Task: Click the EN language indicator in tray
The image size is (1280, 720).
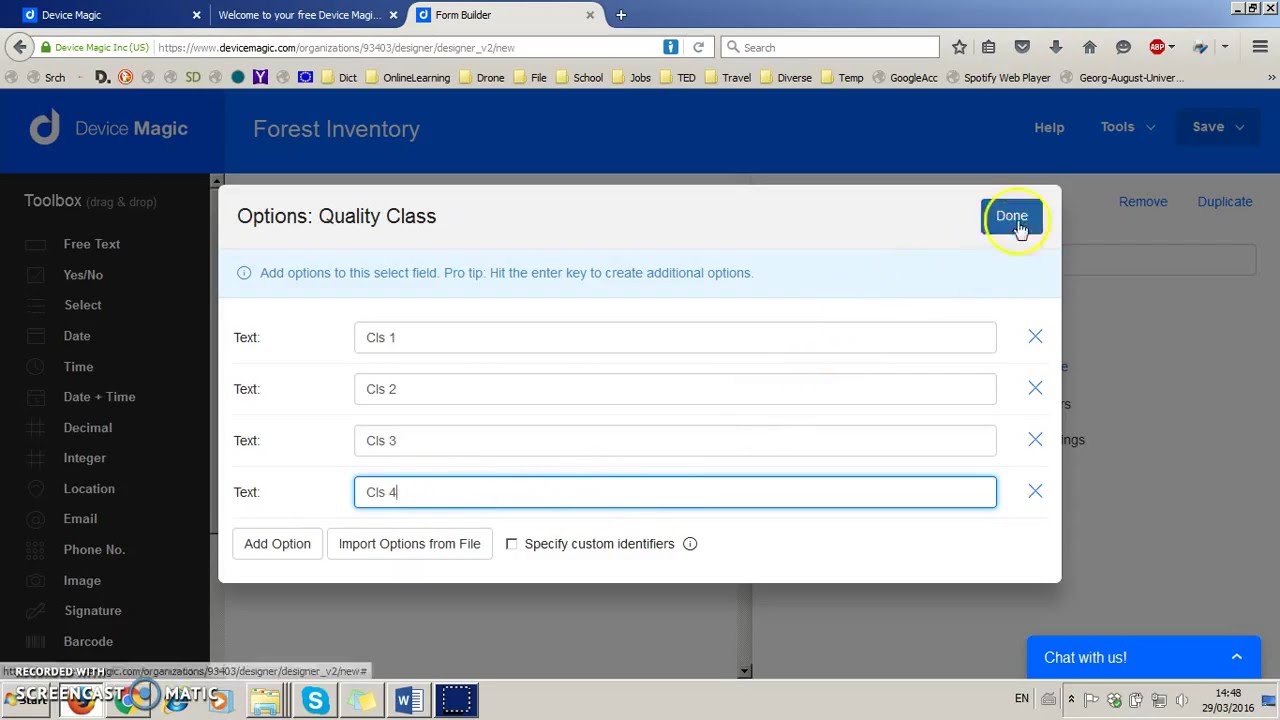Action: pyautogui.click(x=1021, y=699)
